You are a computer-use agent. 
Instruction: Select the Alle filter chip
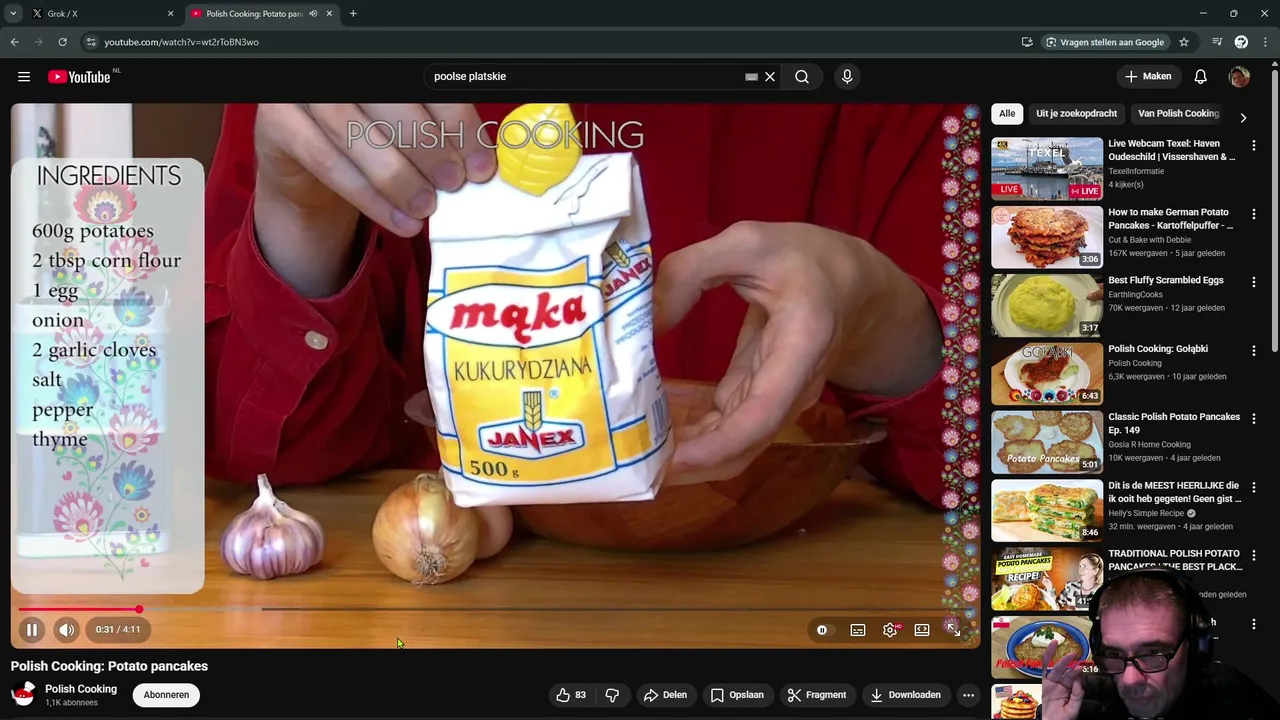[x=1007, y=114]
